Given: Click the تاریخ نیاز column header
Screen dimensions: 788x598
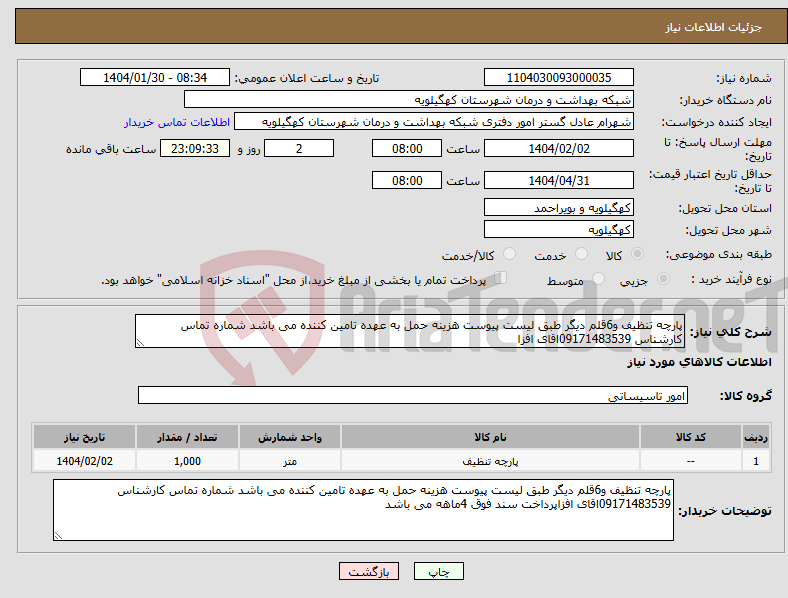Looking at the screenshot, I should click(x=84, y=437).
